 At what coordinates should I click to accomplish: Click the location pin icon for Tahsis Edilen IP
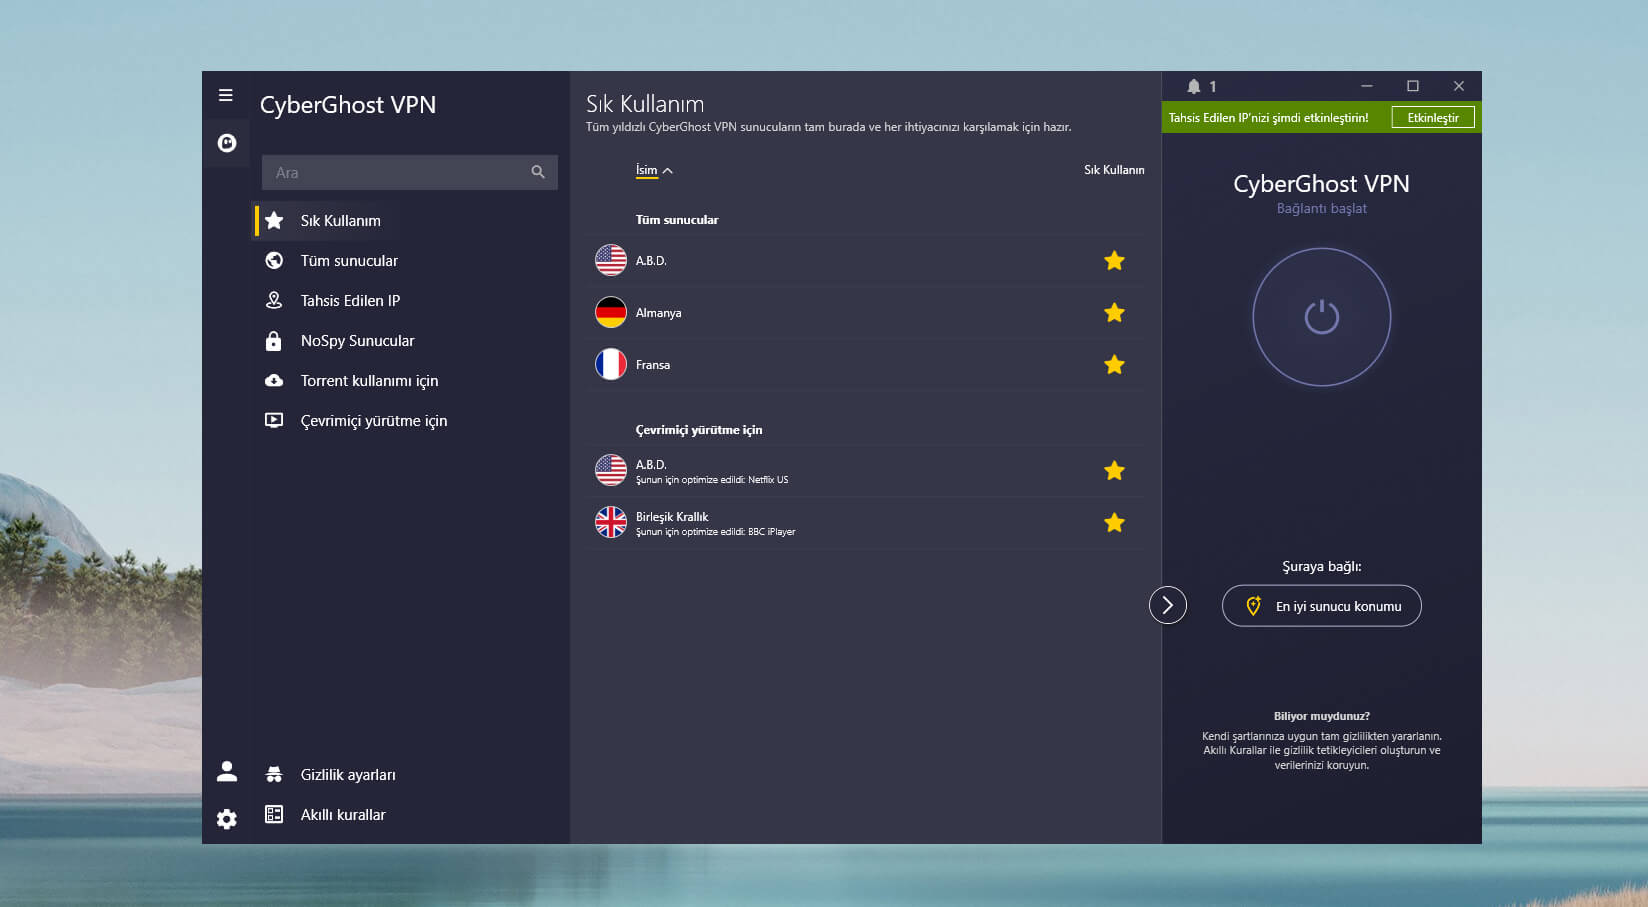tap(274, 300)
